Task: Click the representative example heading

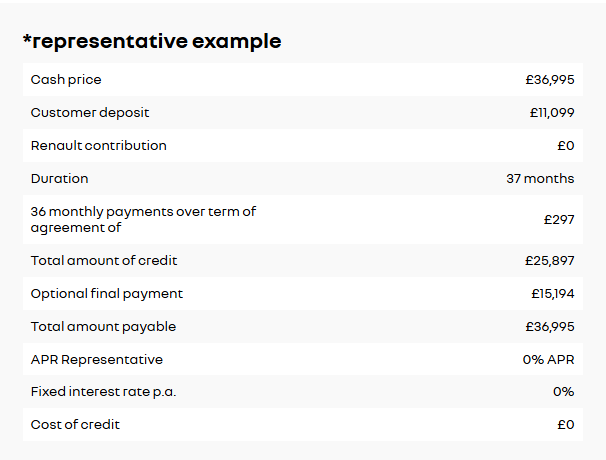Action: [x=152, y=41]
